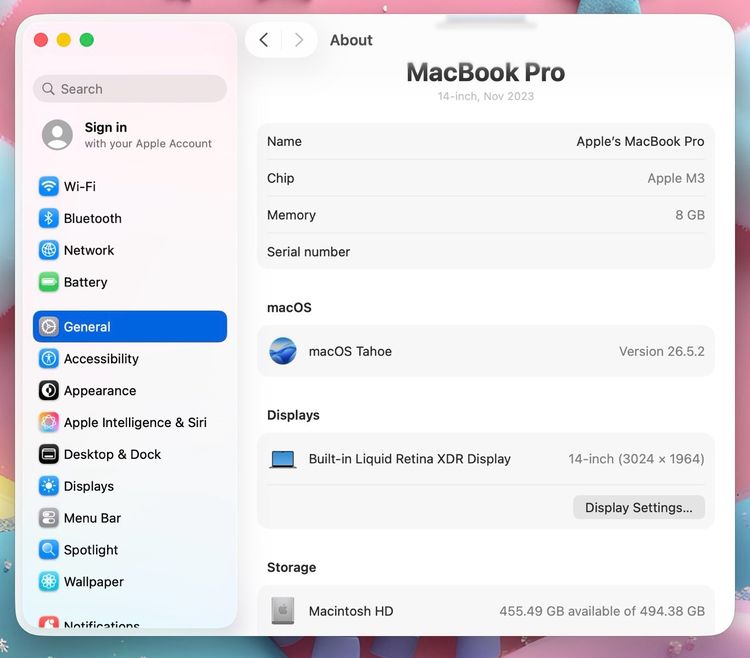
Task: Click the Apple M3 chip value
Action: 676,178
